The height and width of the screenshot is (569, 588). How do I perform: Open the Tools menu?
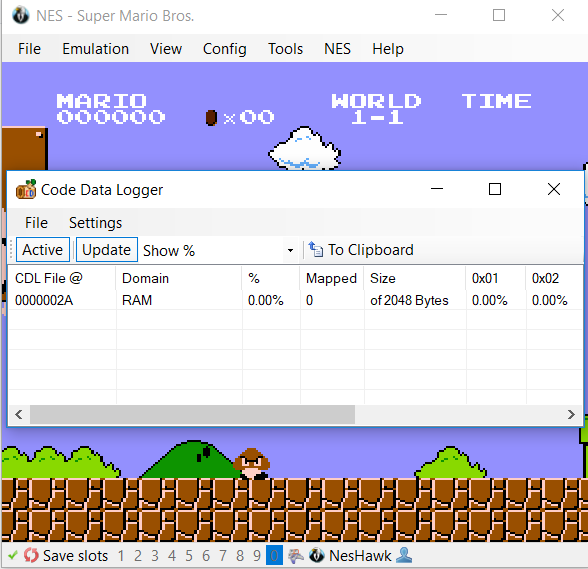[285, 49]
